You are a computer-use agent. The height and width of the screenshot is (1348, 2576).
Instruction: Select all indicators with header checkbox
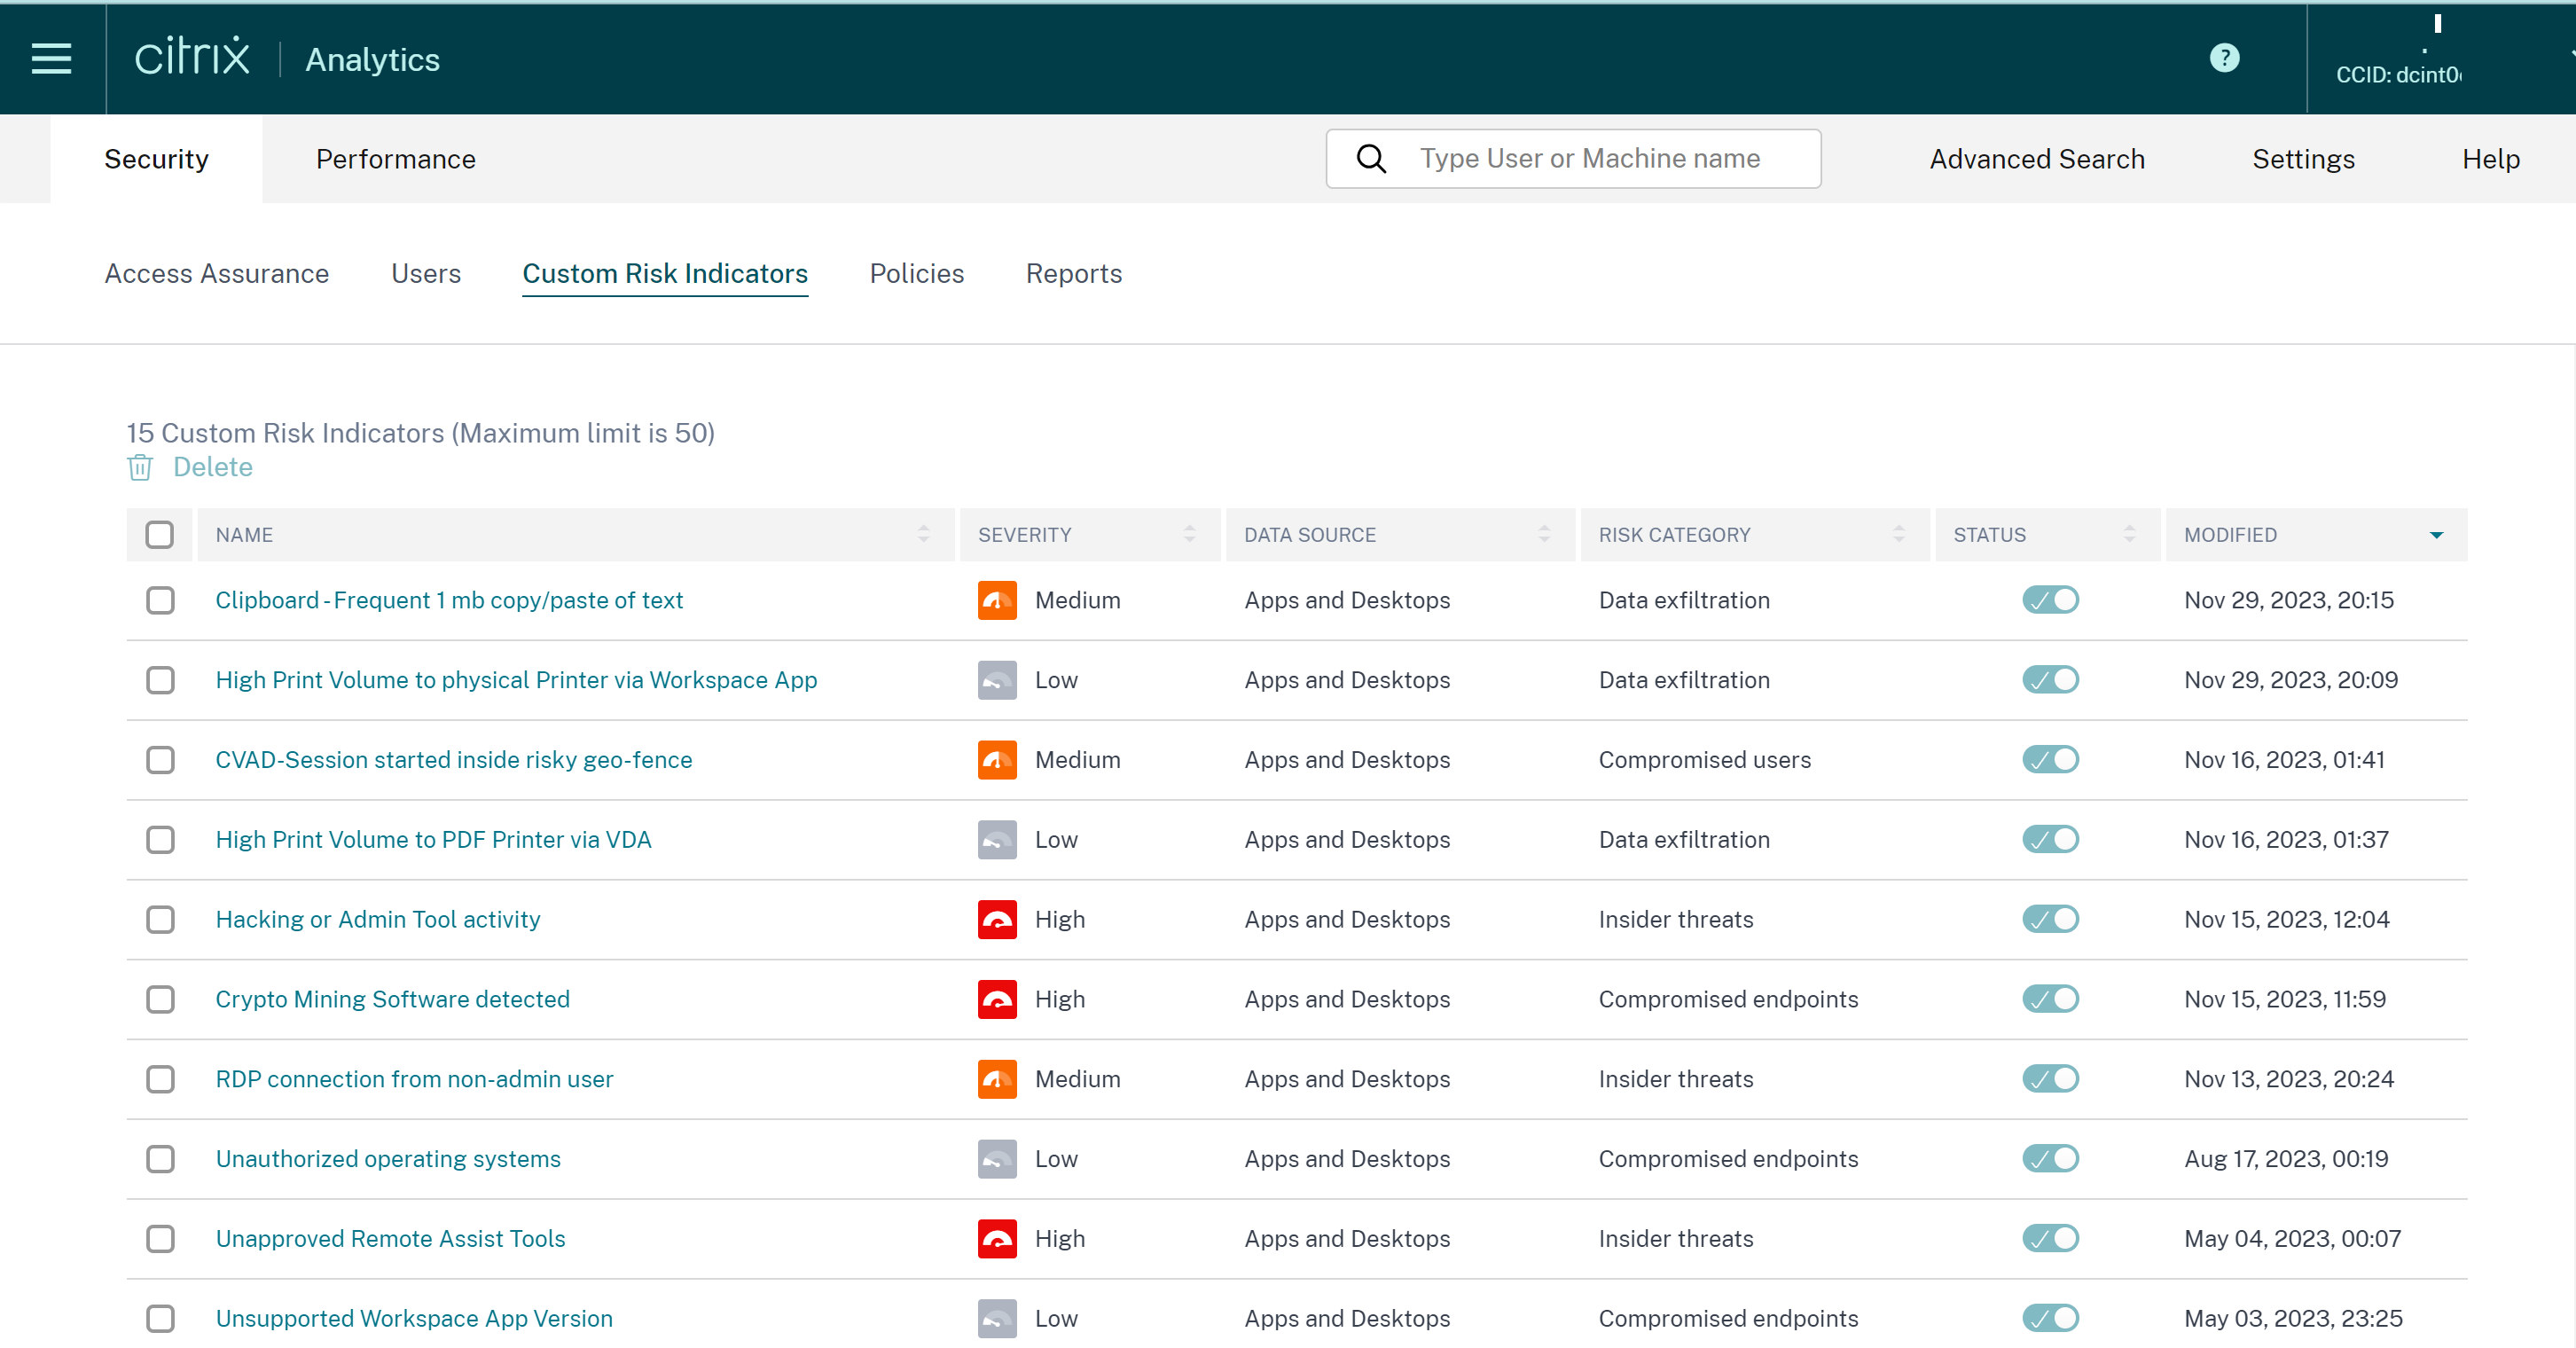(159, 535)
